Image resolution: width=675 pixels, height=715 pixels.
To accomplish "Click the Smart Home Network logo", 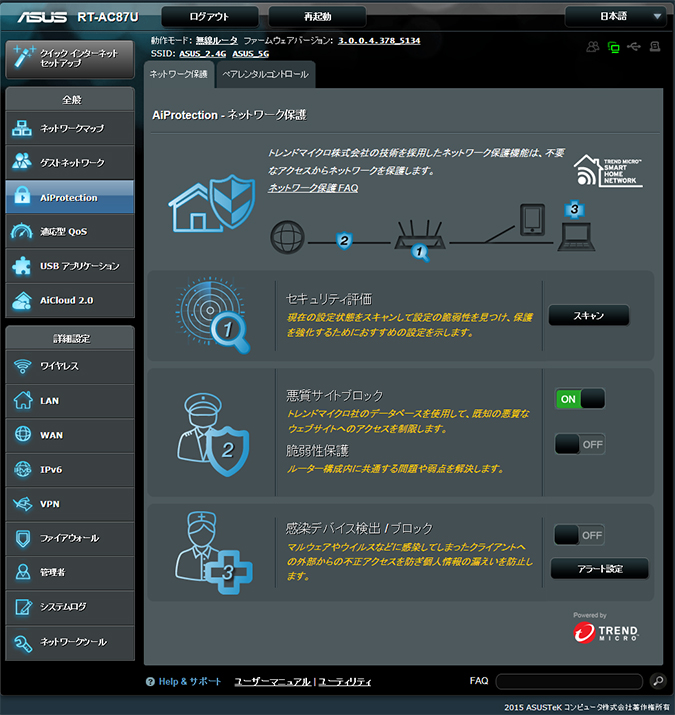I will point(608,171).
